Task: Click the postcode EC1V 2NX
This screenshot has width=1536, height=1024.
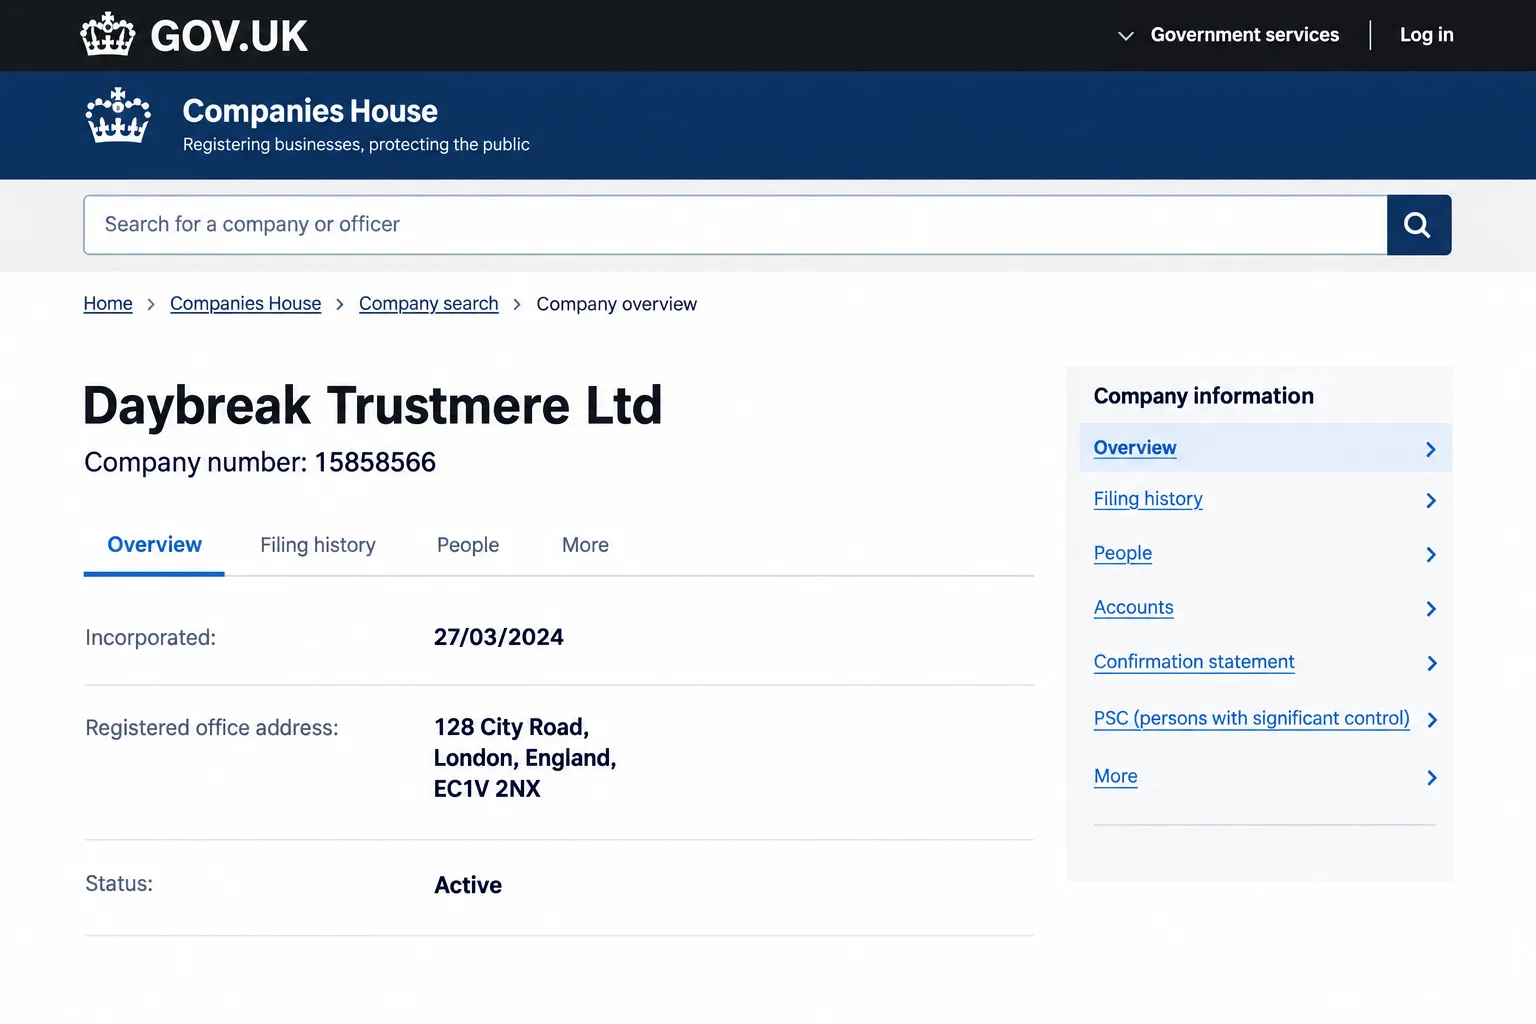Action: pos(487,789)
